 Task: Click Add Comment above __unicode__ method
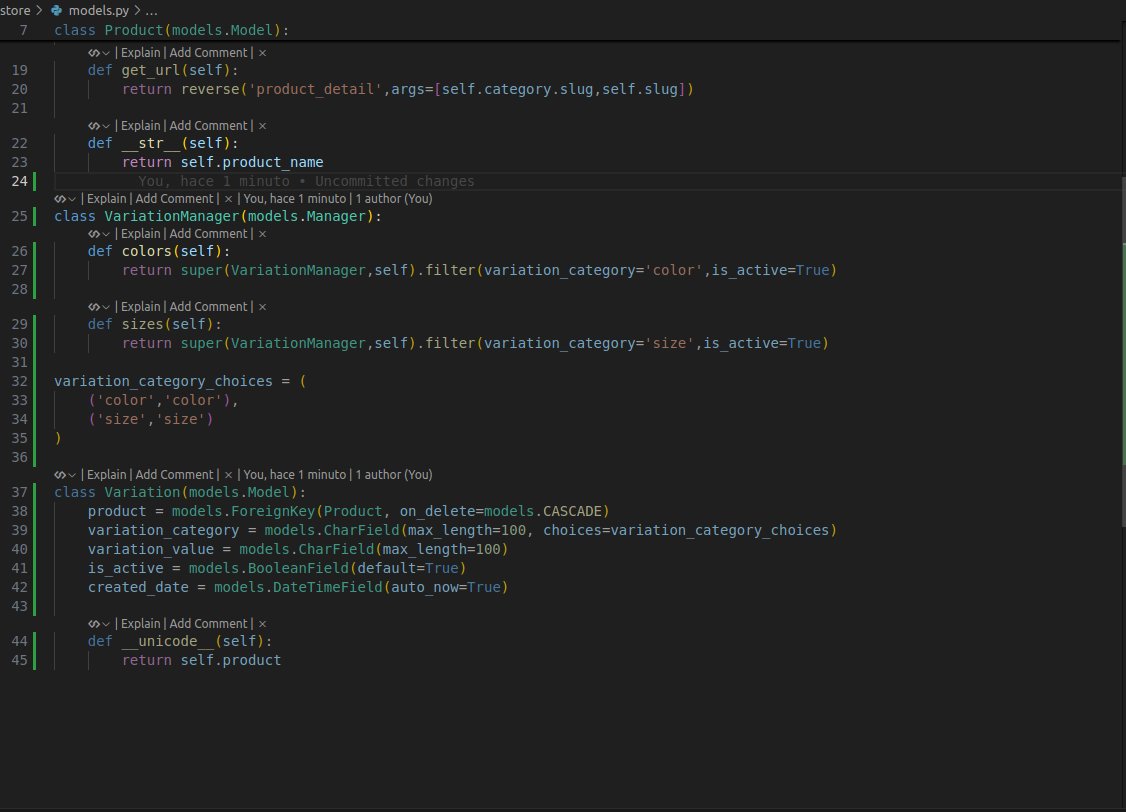[208, 624]
